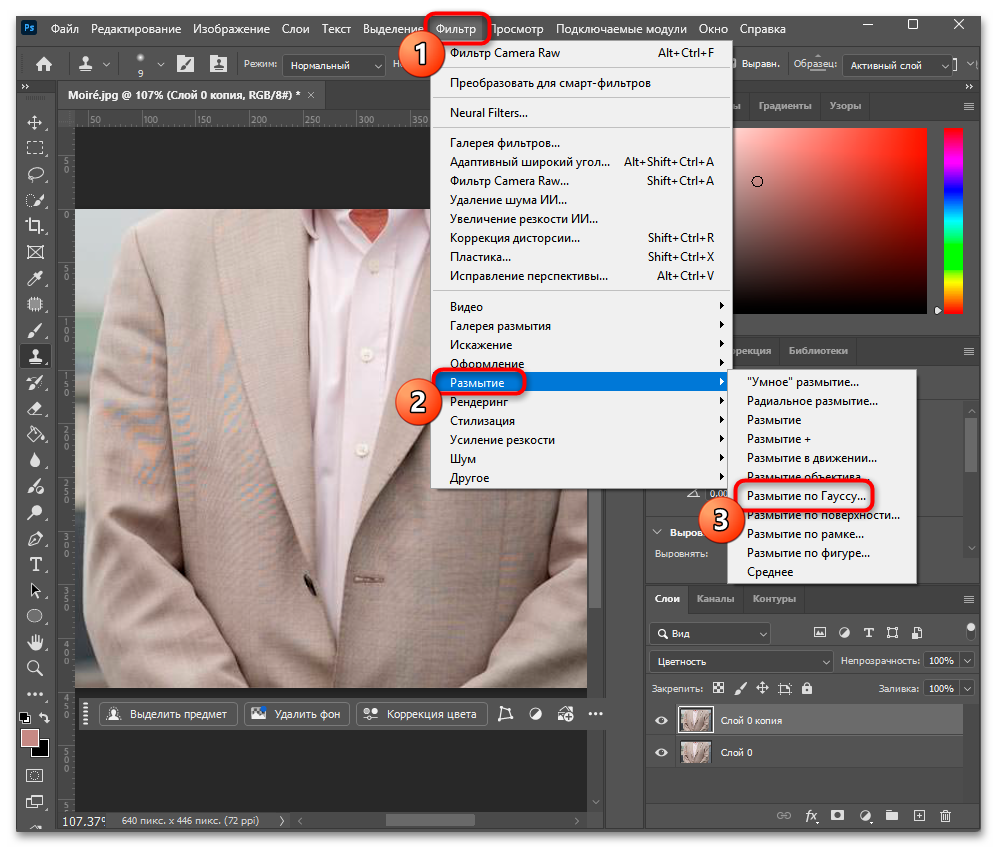This screenshot has height=848, width=997.
Task: Choose Размытие по Гауссу menu item
Action: click(x=806, y=496)
